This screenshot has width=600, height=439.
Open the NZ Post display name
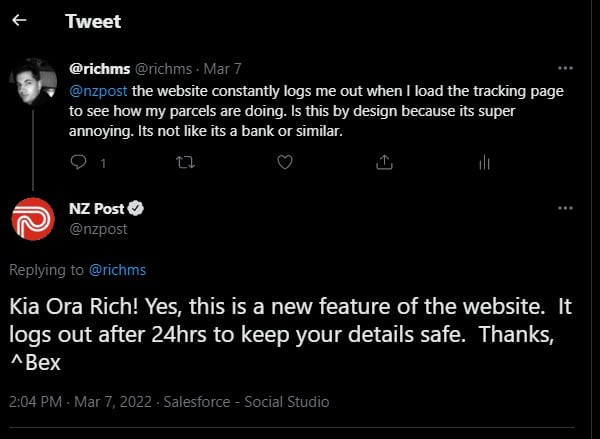pos(95,209)
